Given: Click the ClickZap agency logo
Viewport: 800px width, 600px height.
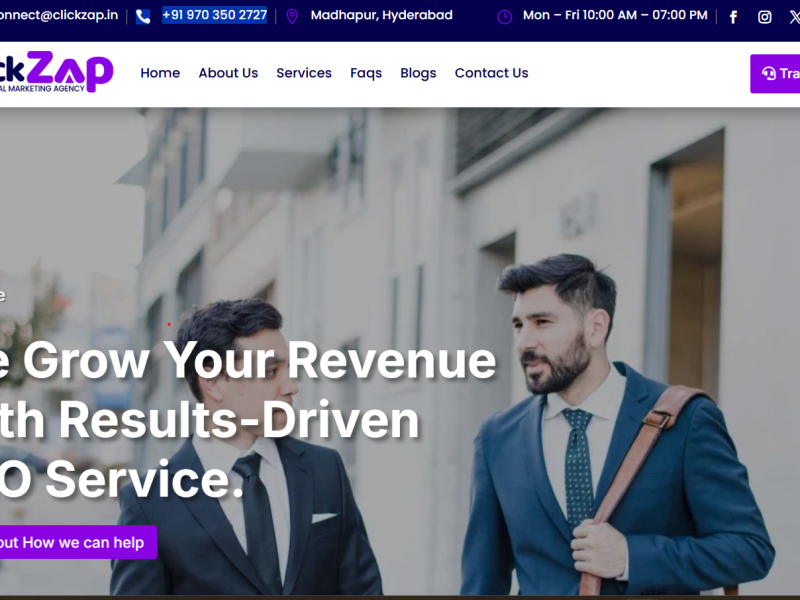Looking at the screenshot, I should pyautogui.click(x=55, y=72).
